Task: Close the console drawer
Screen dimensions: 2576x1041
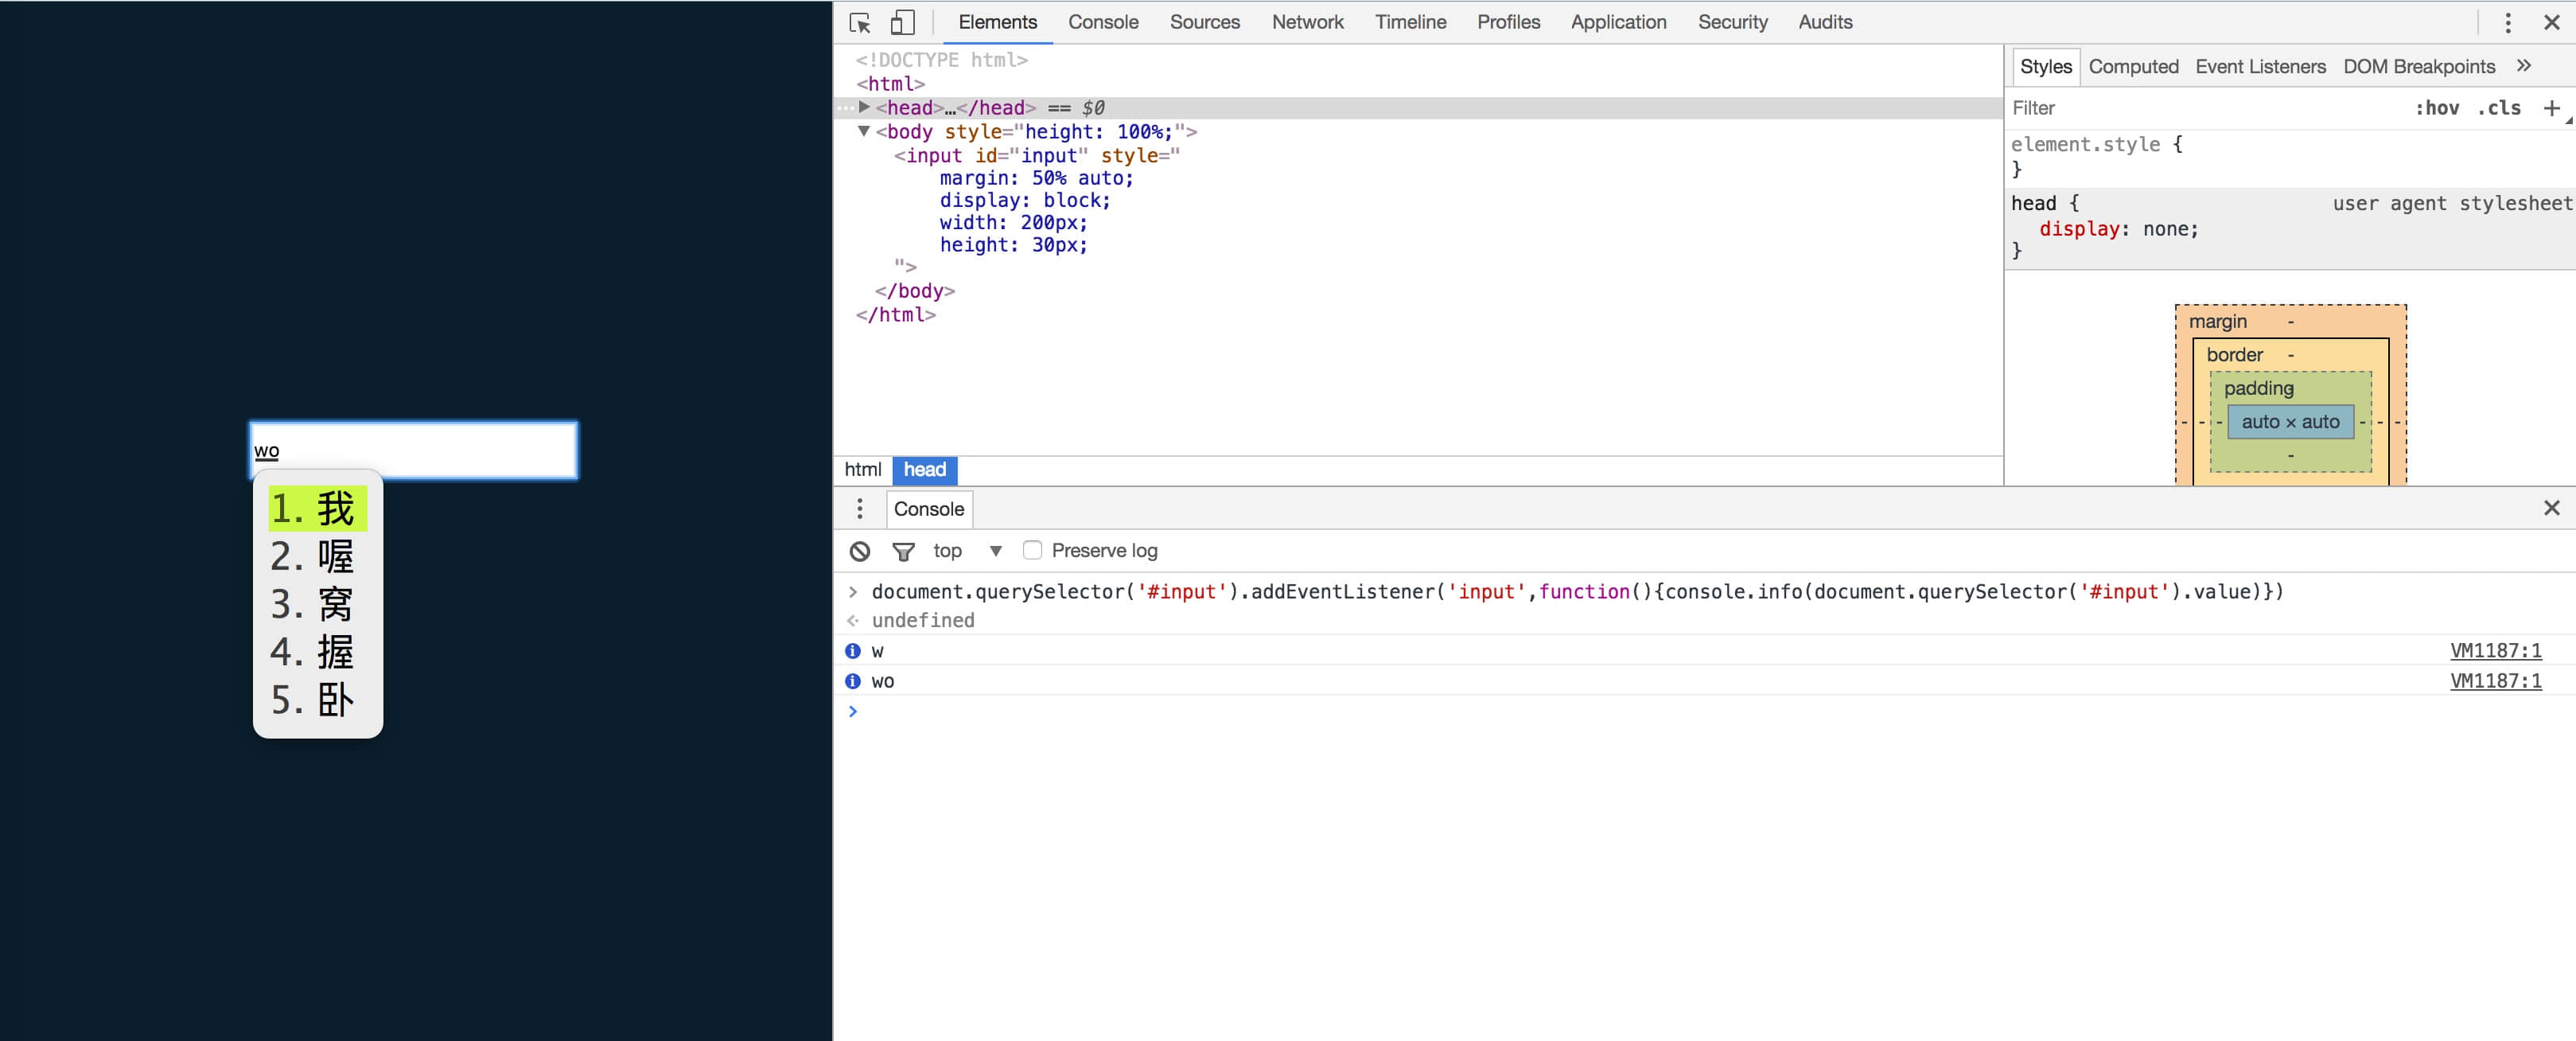Action: 2551,508
